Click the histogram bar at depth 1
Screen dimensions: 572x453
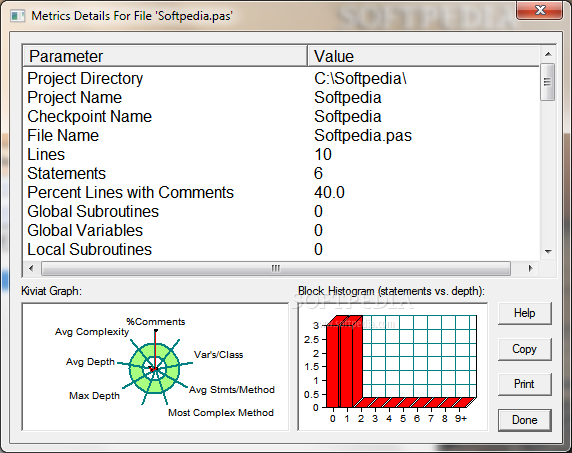click(347, 365)
